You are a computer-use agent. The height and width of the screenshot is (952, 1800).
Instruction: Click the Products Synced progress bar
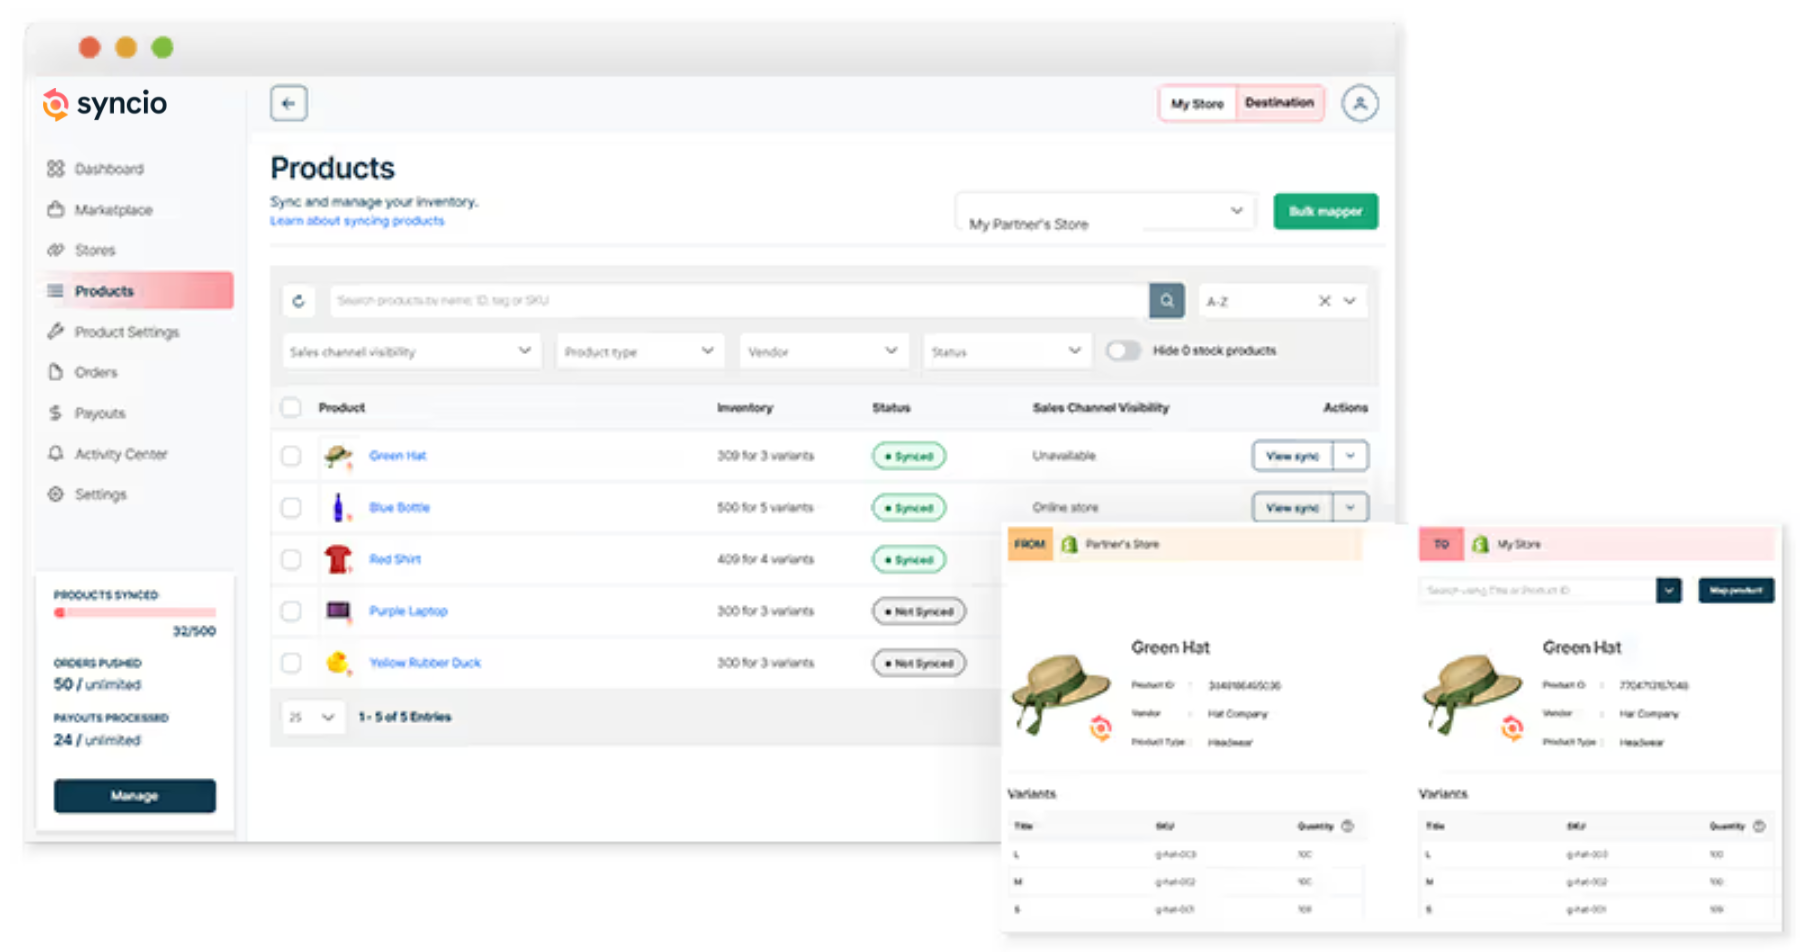(x=135, y=612)
